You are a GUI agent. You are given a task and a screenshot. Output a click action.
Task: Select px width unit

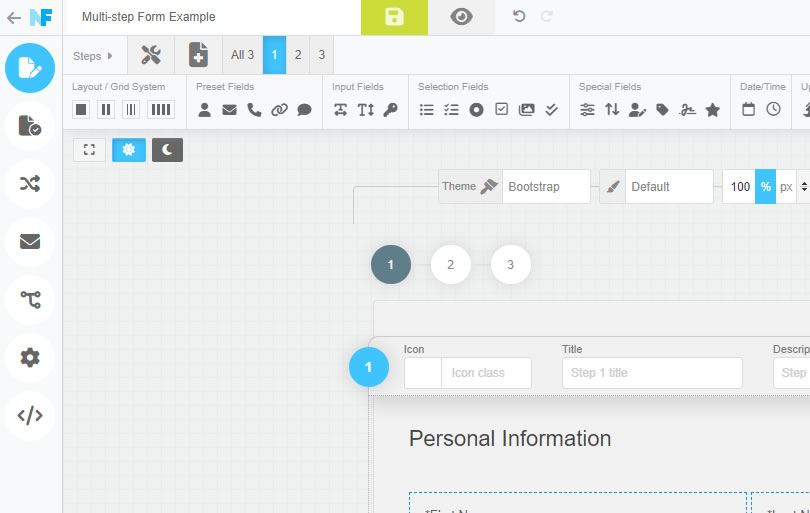tap(786, 186)
